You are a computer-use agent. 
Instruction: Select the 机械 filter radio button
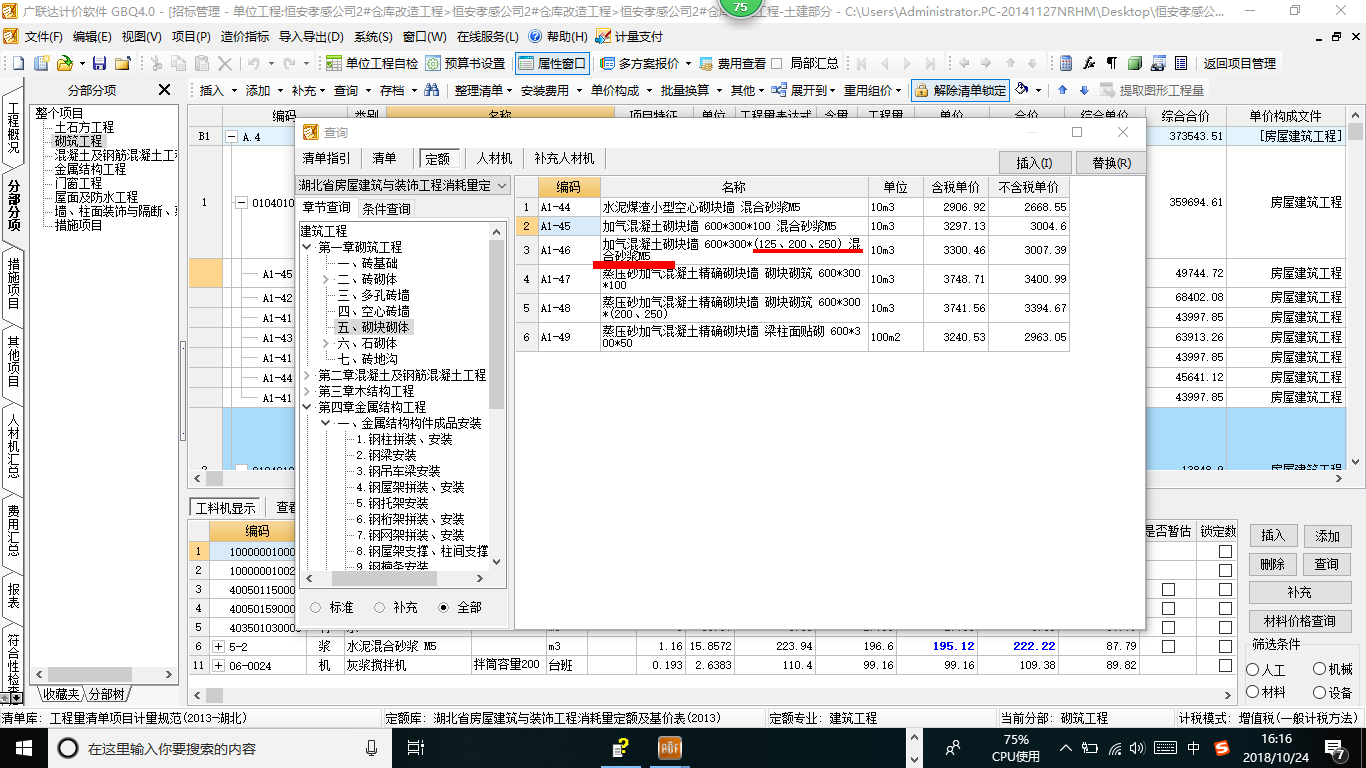click(1320, 669)
